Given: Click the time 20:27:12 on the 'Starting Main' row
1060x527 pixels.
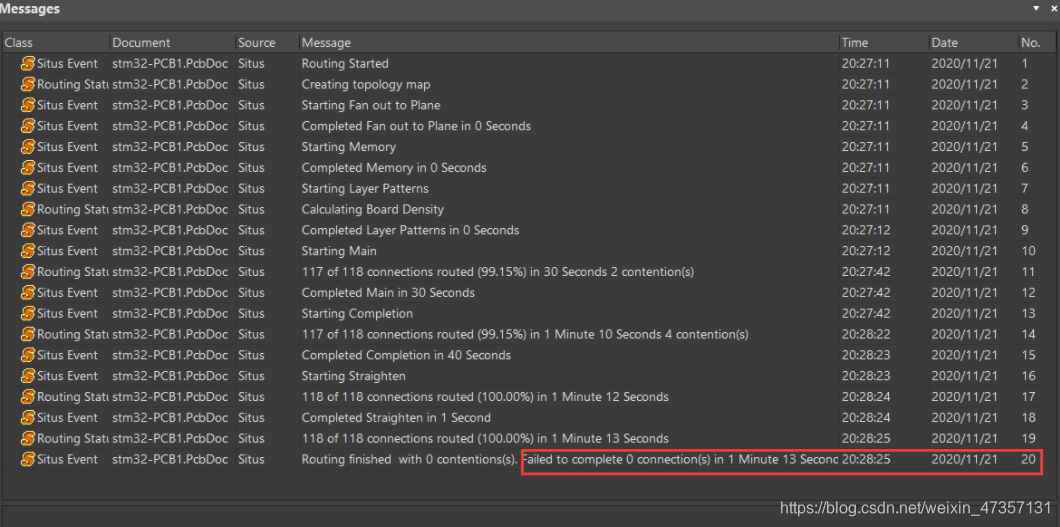Looking at the screenshot, I should click(x=866, y=251).
